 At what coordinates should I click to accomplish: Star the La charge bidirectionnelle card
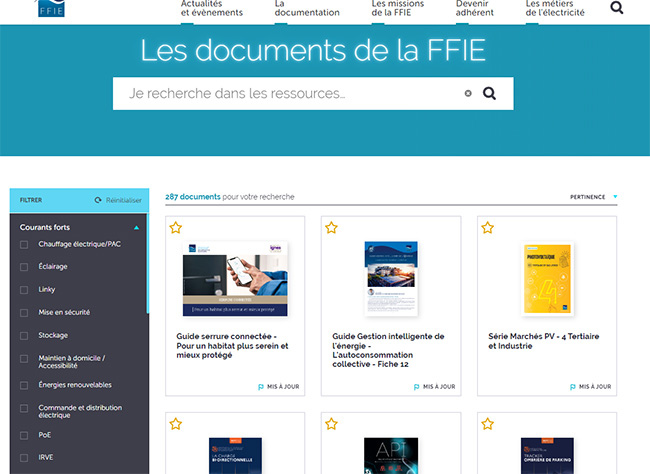pyautogui.click(x=175, y=424)
